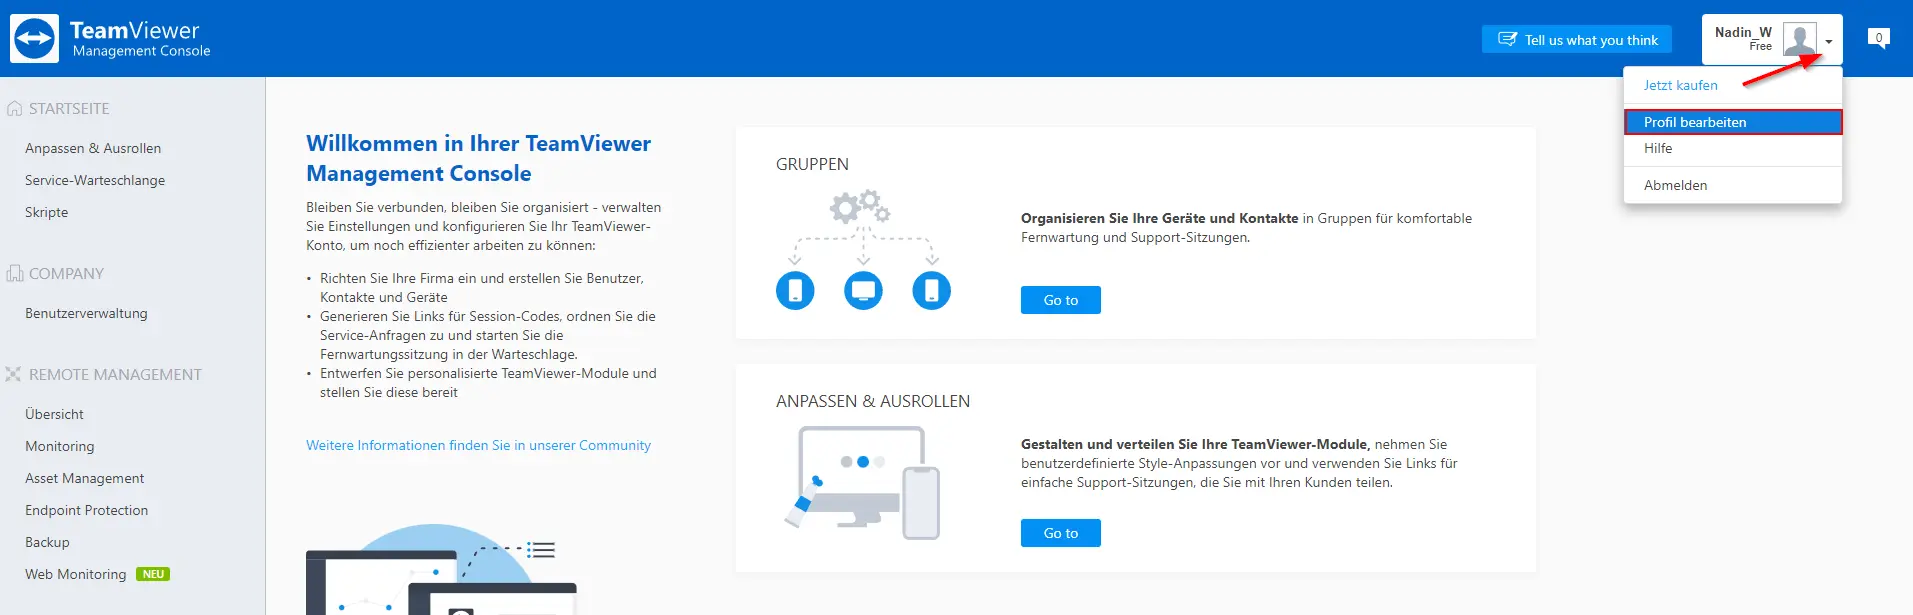Open Skripte in the sidebar
Viewport: 1913px width, 615px height.
[x=47, y=212]
